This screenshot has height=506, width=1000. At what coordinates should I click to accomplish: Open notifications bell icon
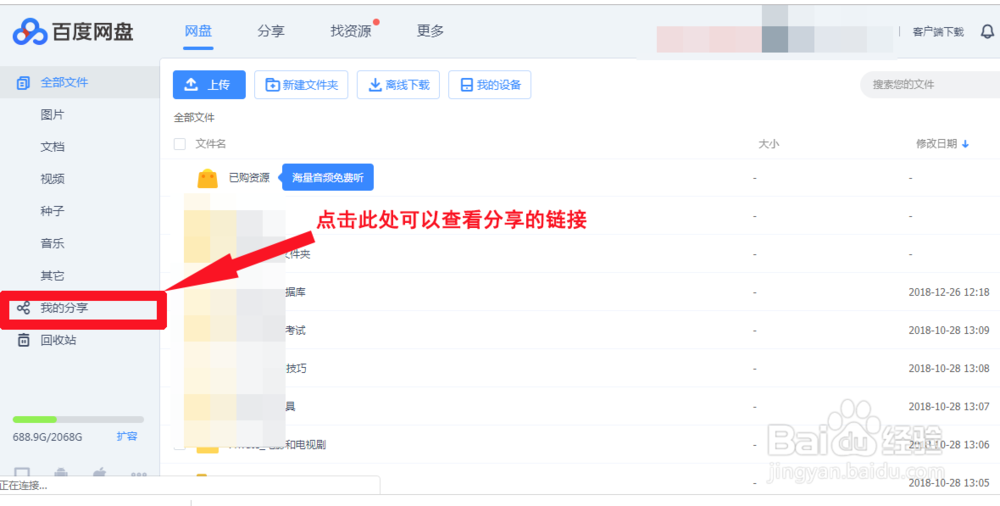point(987,32)
